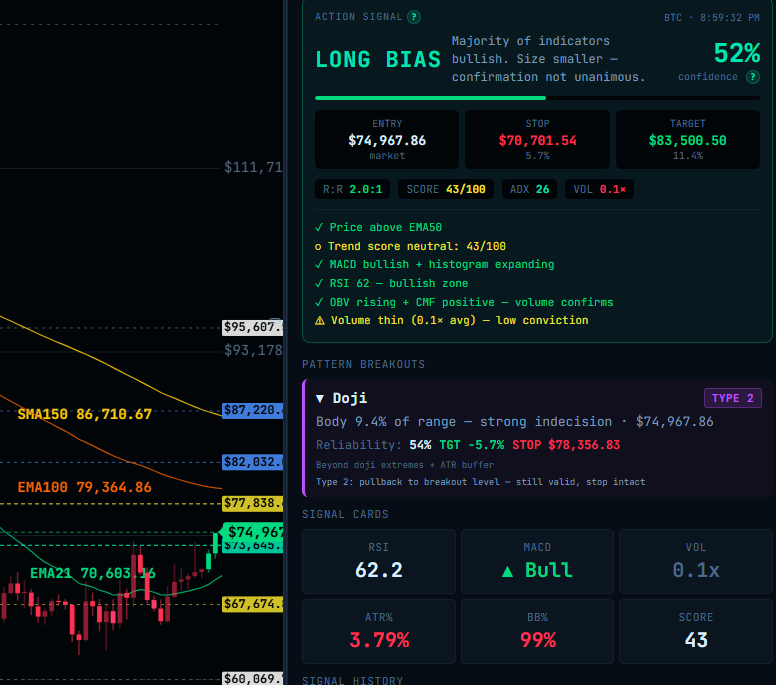Click the 'Type 2: pullback to breakout level' note

point(481,482)
